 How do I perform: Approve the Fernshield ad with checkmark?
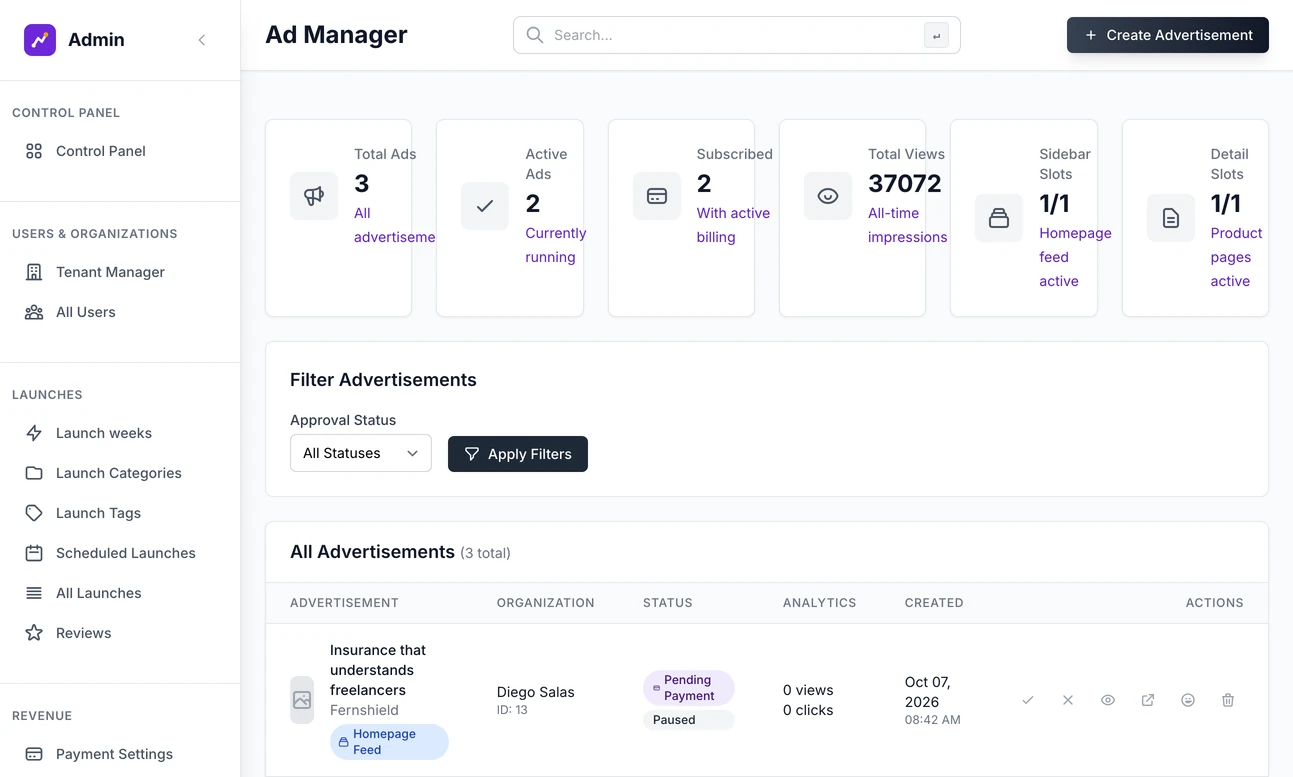pos(1028,700)
